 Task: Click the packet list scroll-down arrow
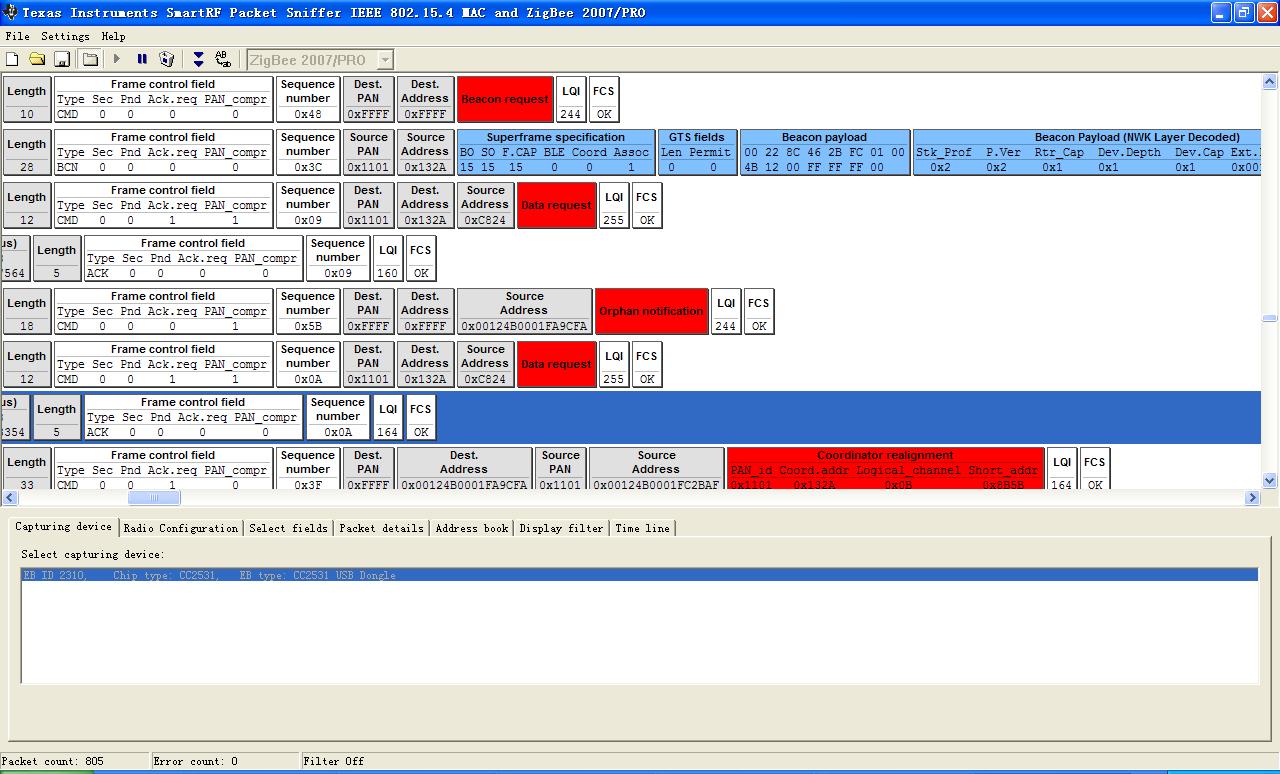tap(1270, 480)
